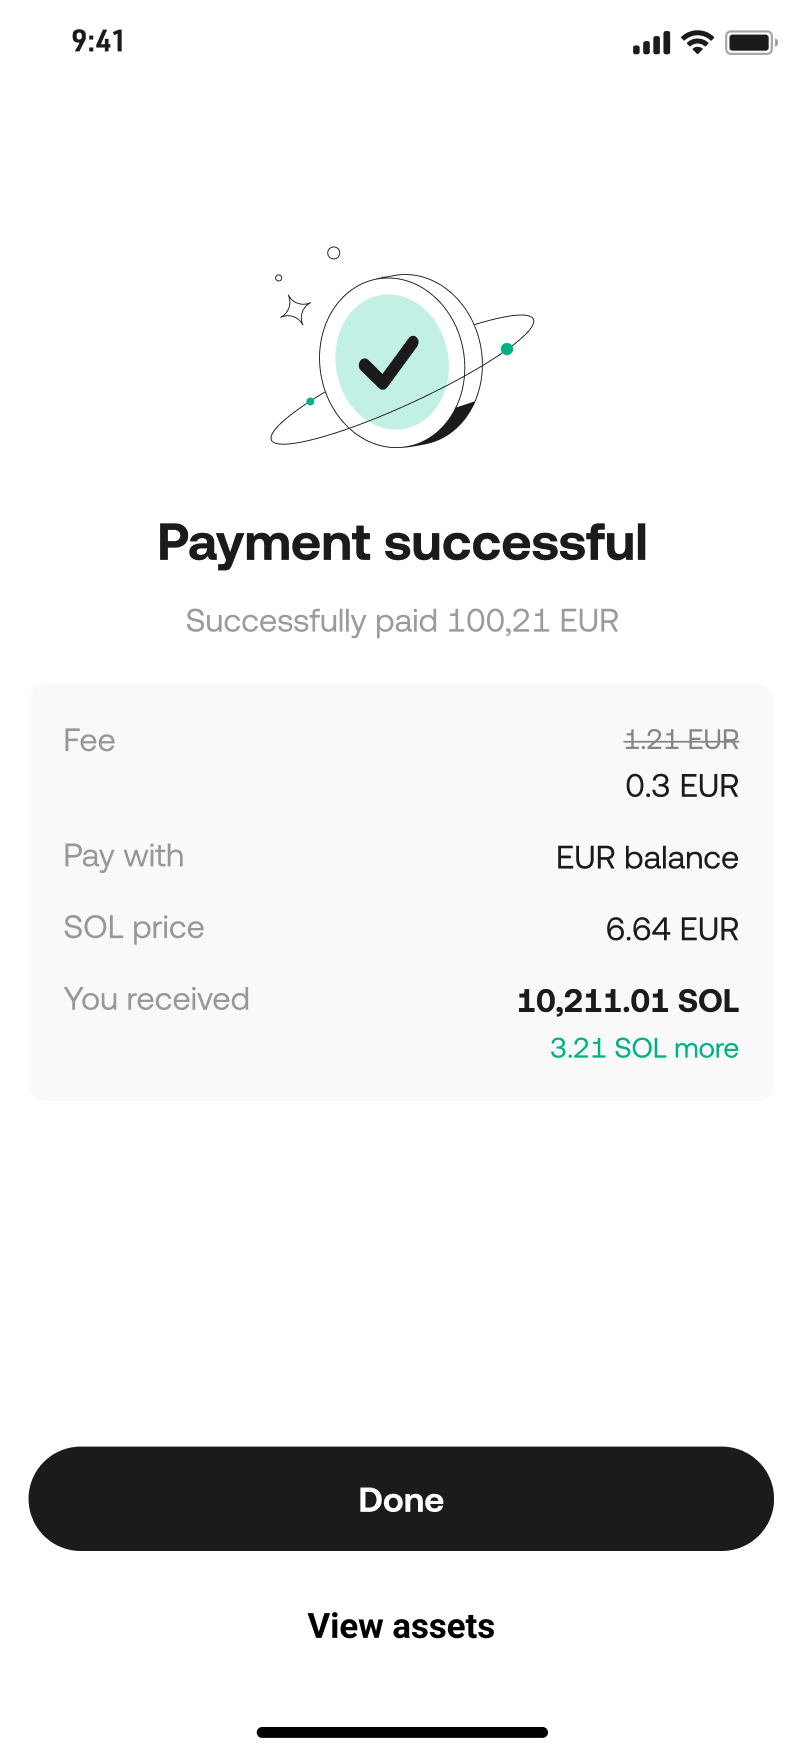Viewport: 800px width, 1752px height.
Task: Click the checkmark coin illustration
Action: pyautogui.click(x=392, y=362)
